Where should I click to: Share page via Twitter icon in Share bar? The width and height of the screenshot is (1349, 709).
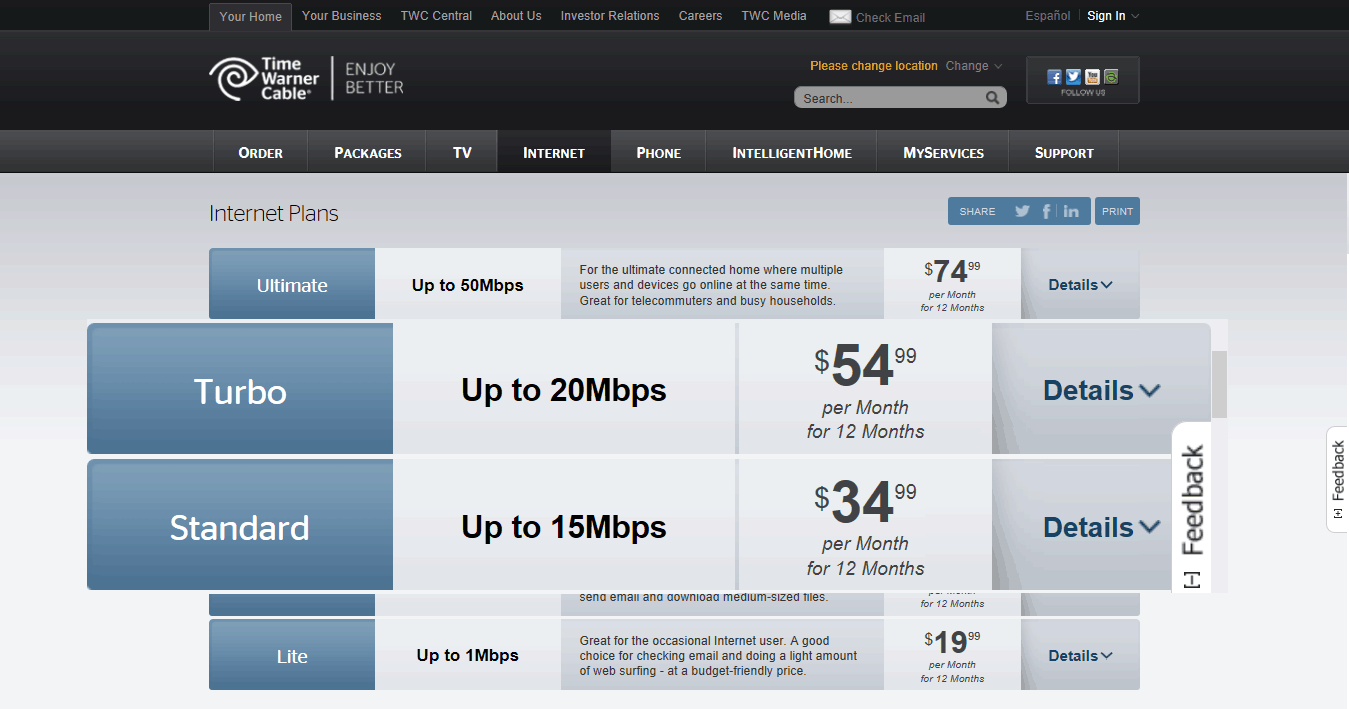[x=1022, y=211]
